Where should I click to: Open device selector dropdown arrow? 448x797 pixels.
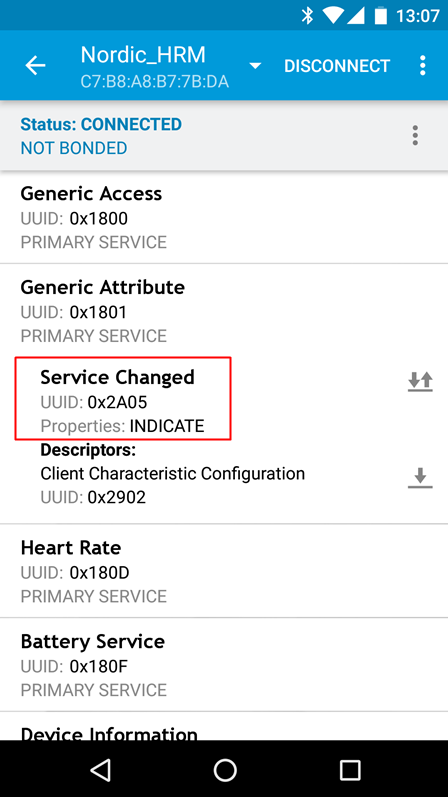tap(255, 66)
